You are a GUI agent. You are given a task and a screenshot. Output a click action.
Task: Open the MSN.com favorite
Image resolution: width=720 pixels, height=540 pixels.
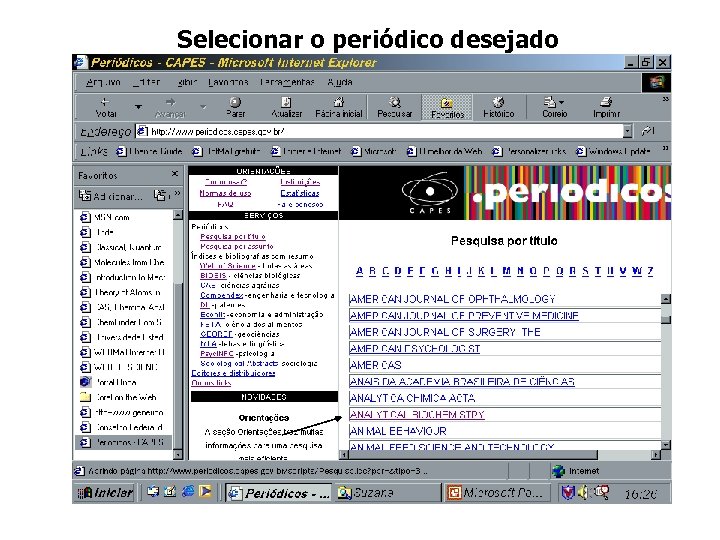[105, 218]
